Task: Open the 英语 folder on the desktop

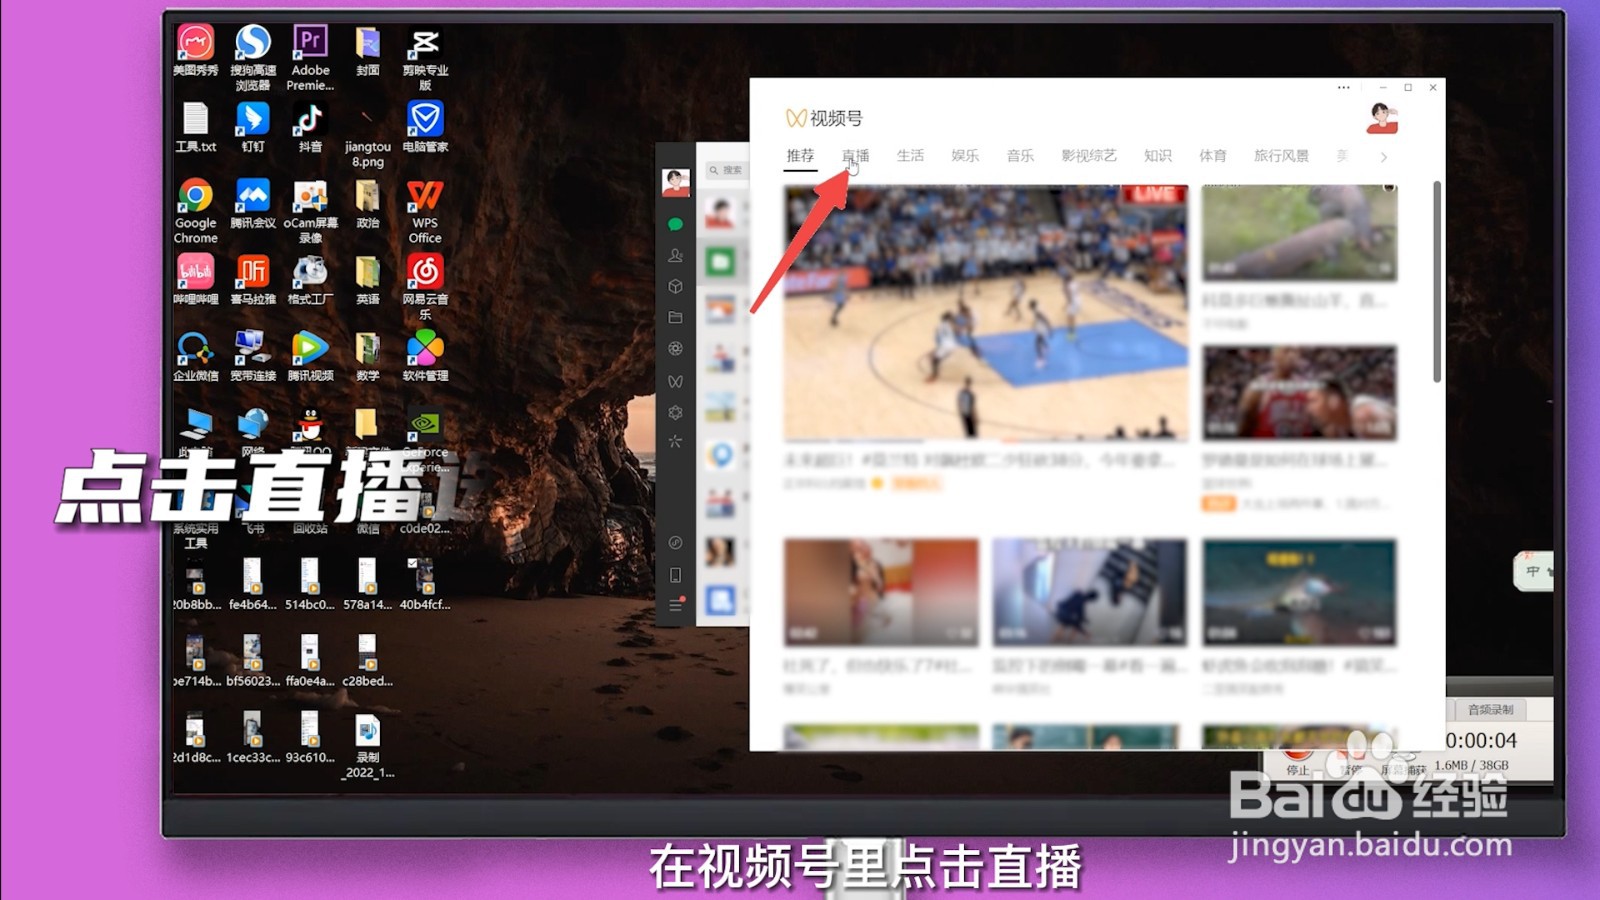Action: [367, 280]
